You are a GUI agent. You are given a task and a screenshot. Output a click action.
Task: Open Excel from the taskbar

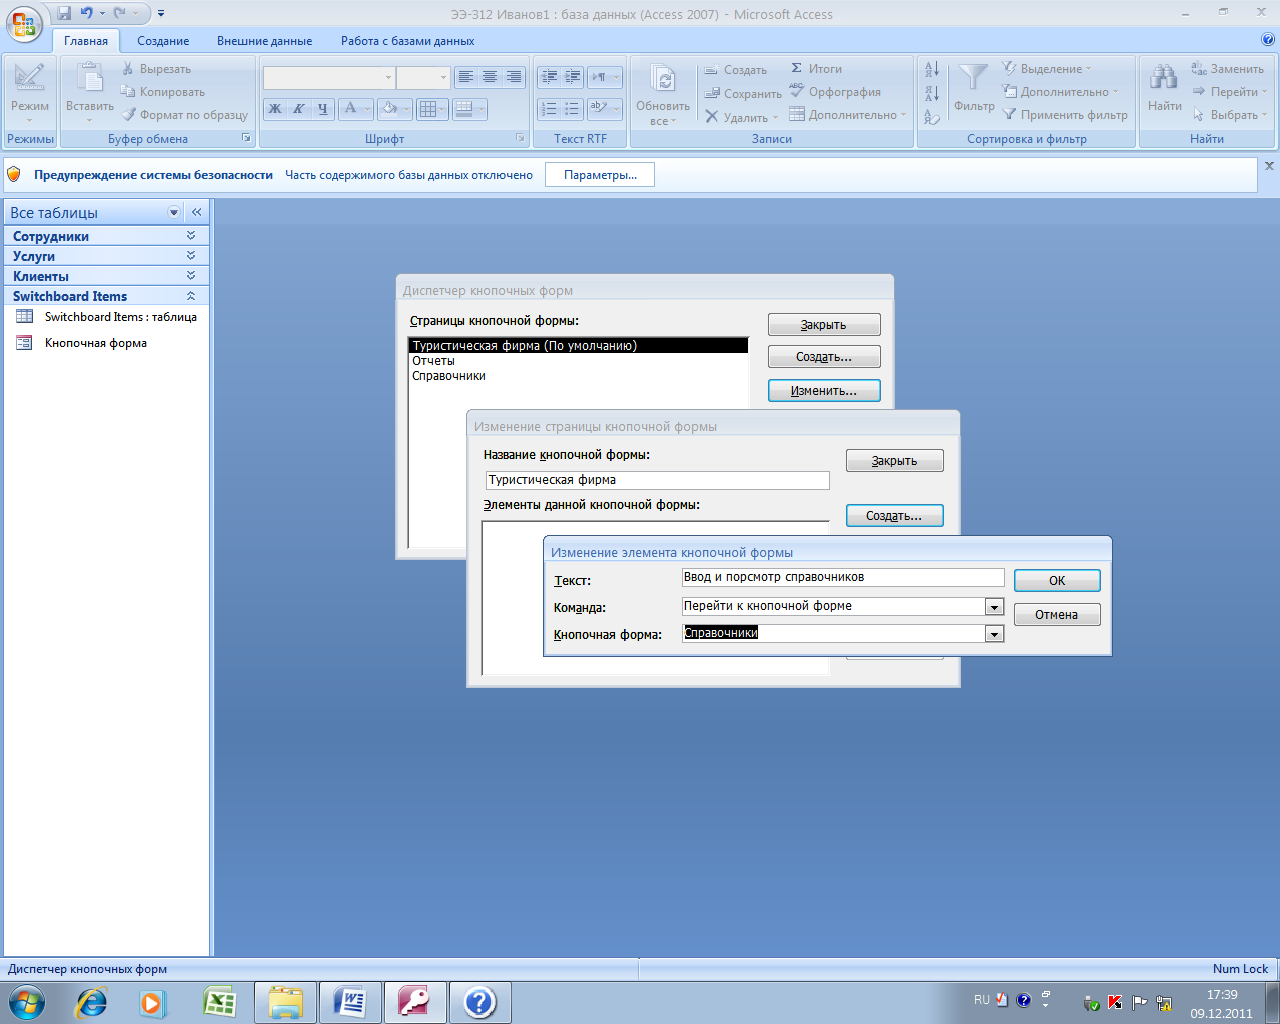pos(220,1002)
